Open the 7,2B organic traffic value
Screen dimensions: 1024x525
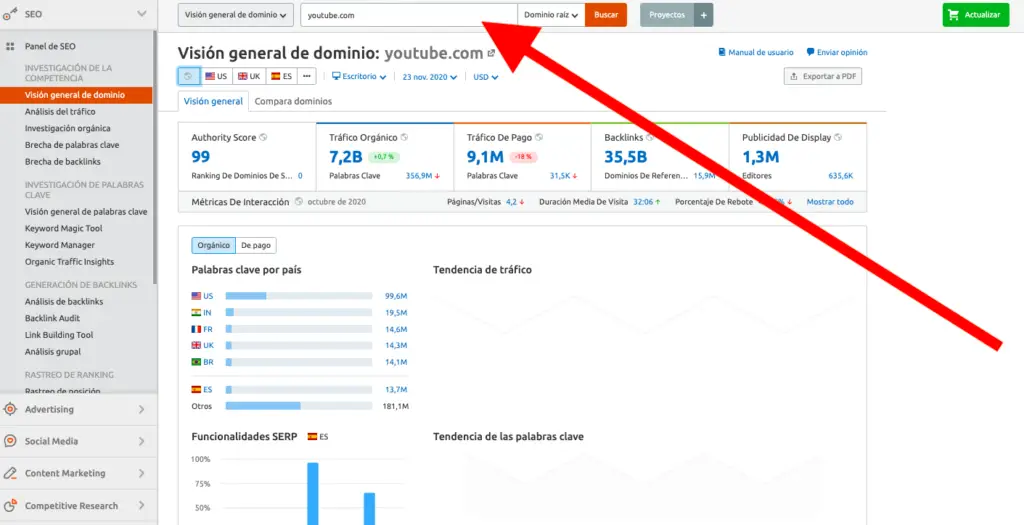click(345, 157)
